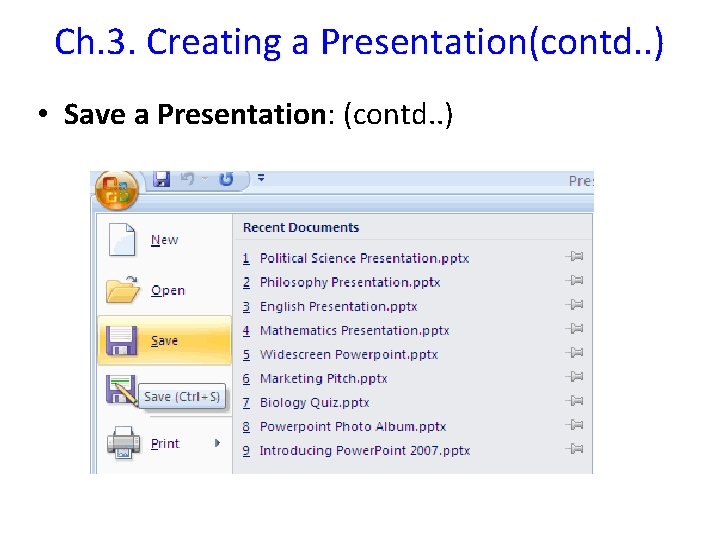Click the Save floppy icon in Quick Access Toolbar
The width and height of the screenshot is (720, 540).
tap(161, 179)
